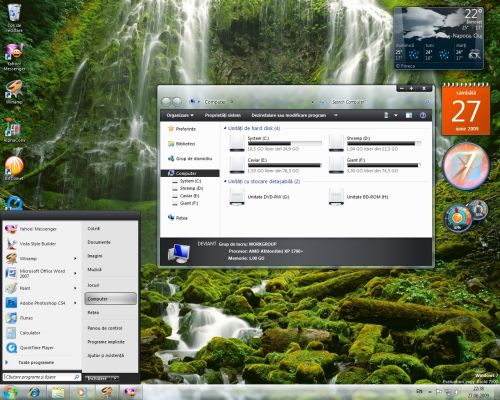Show more toolbar commands chevron

click(x=336, y=115)
